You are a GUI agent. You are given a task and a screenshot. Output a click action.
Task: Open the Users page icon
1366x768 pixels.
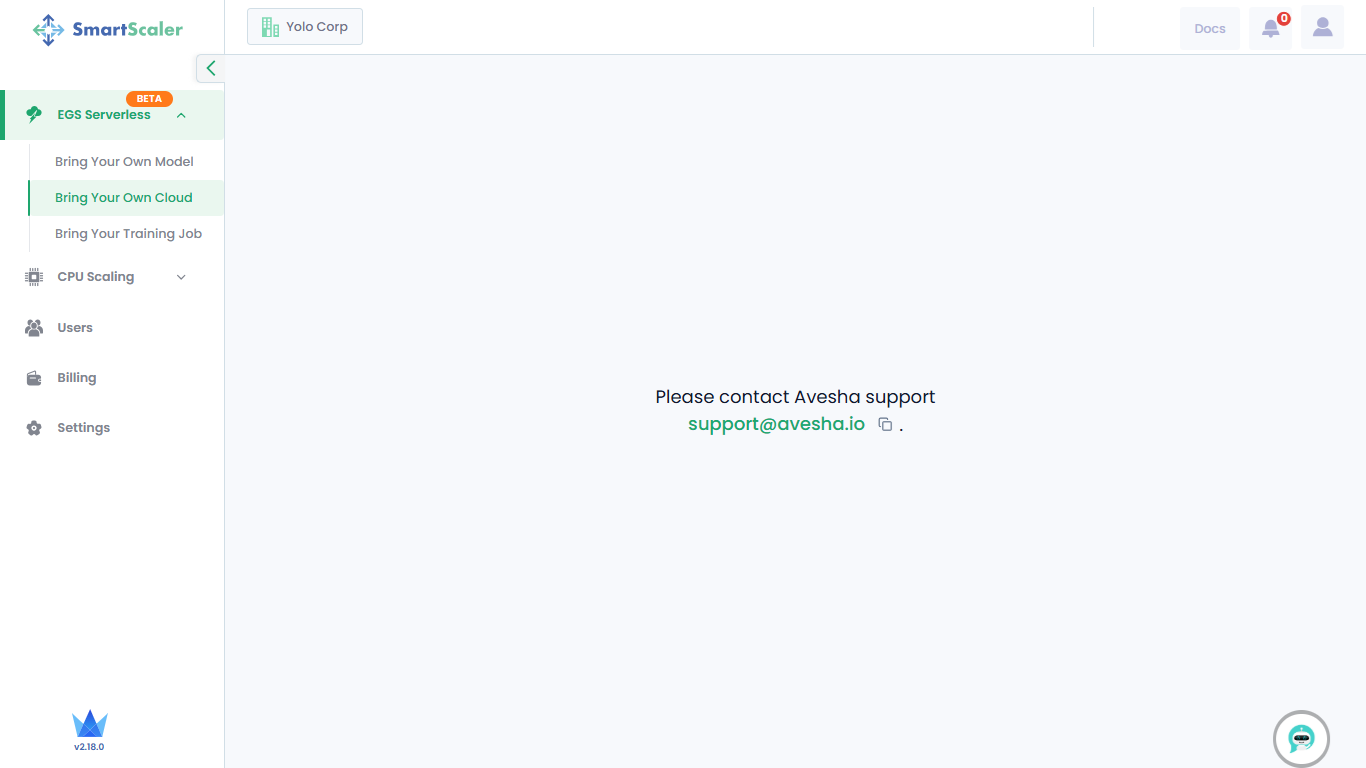pos(34,328)
